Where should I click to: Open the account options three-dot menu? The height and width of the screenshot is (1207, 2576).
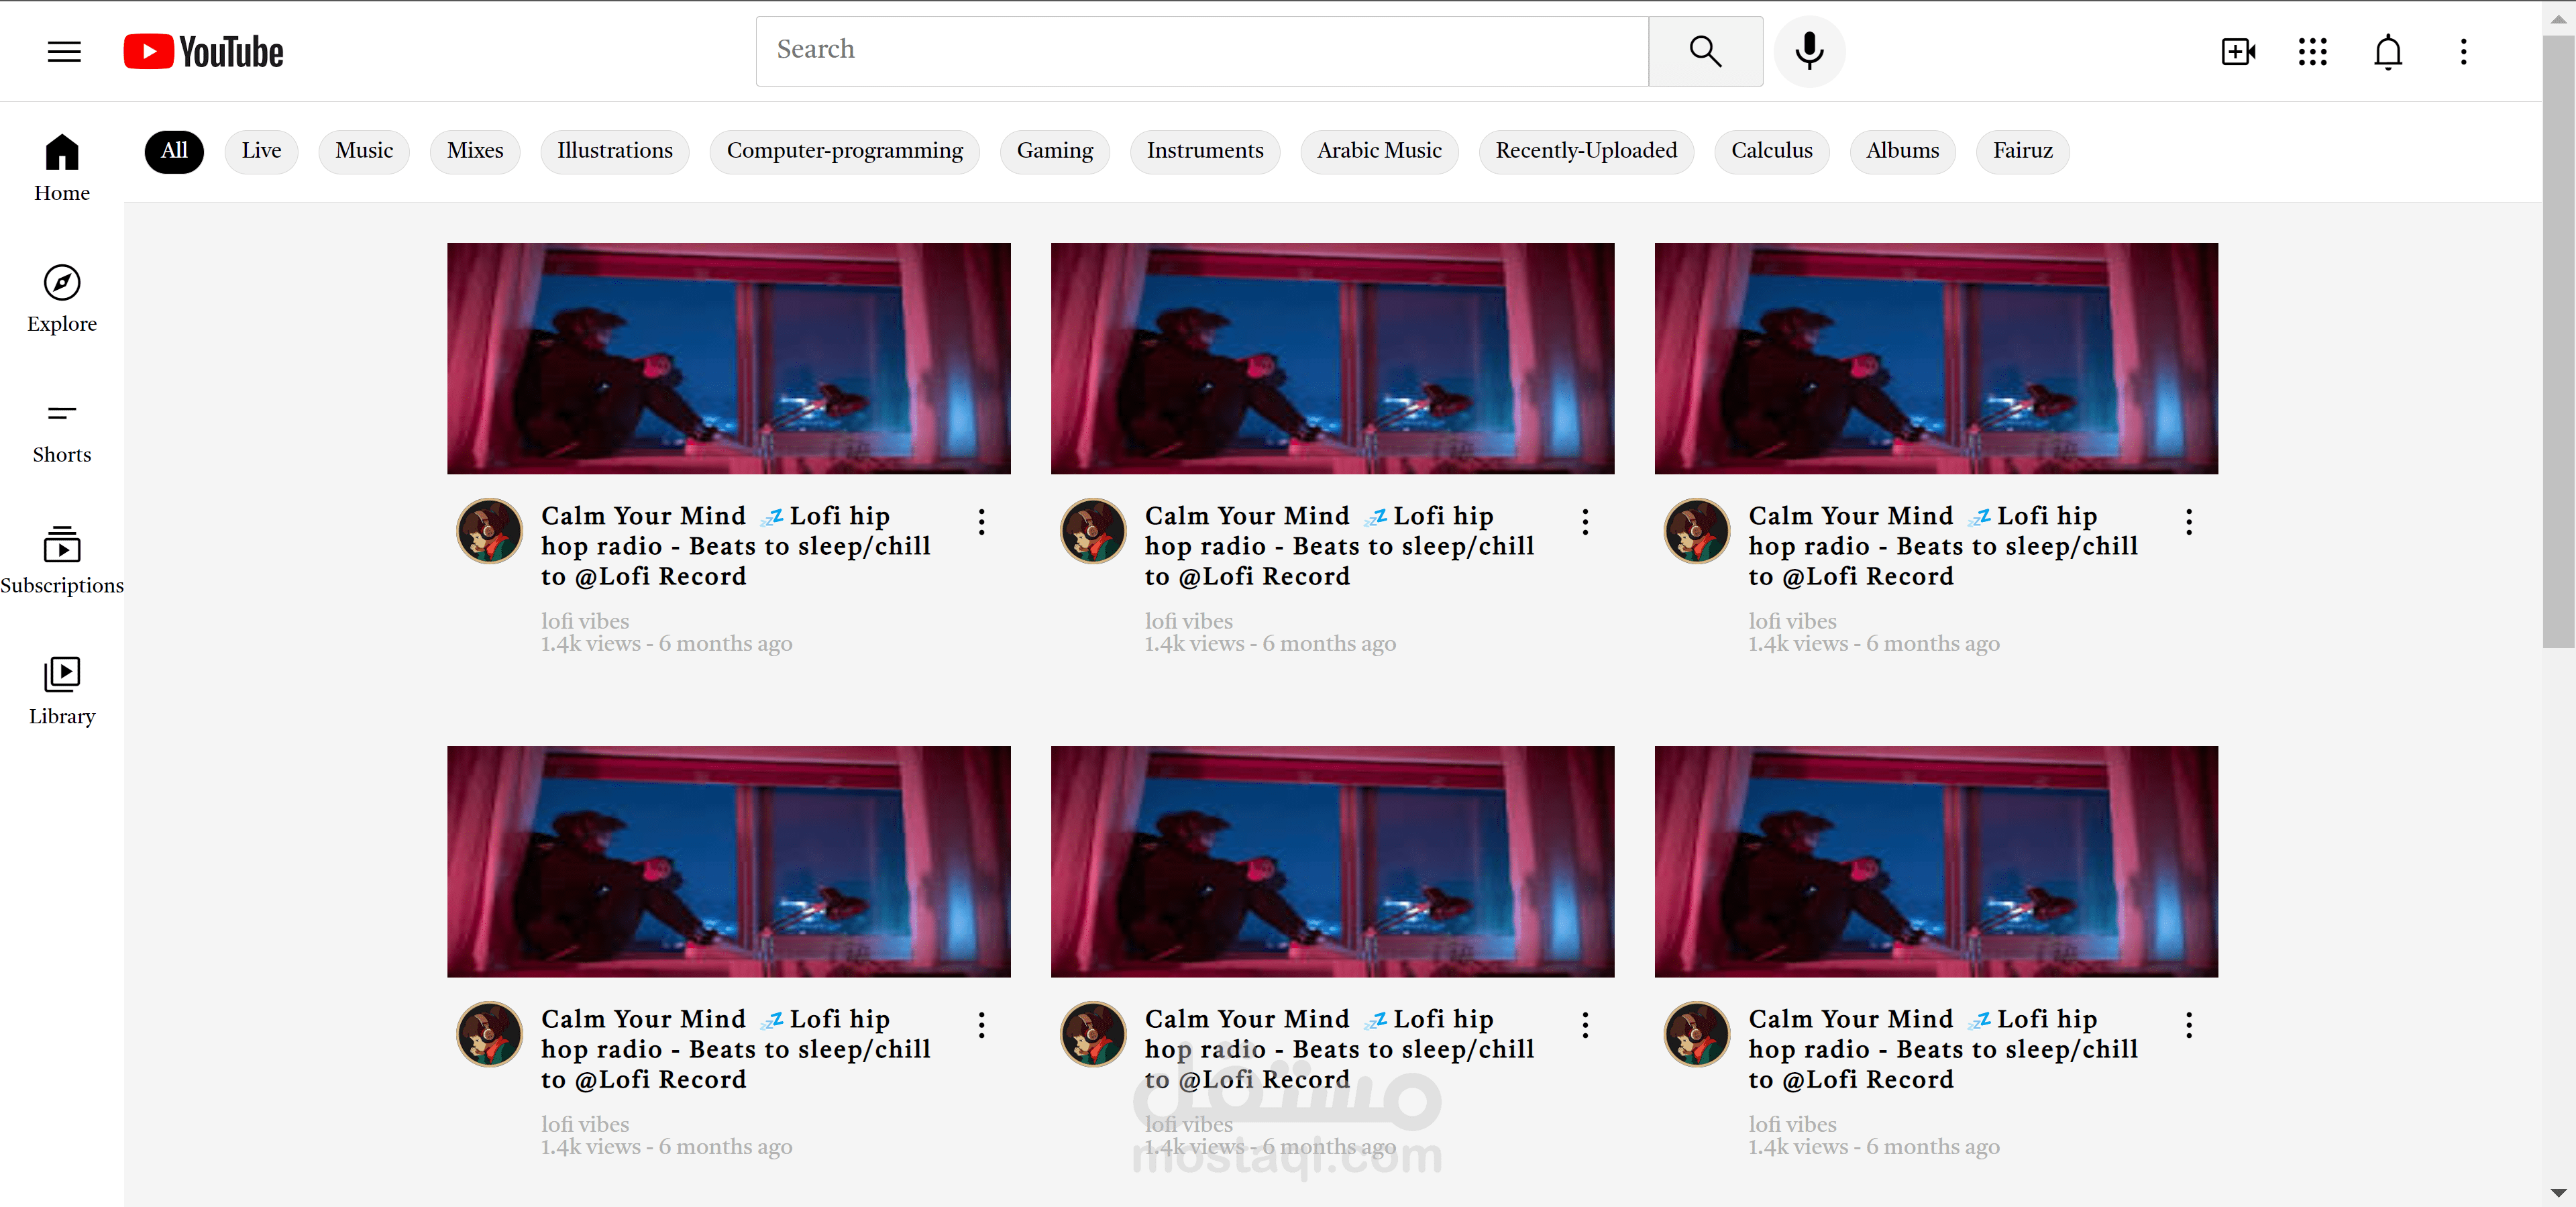click(x=2463, y=51)
